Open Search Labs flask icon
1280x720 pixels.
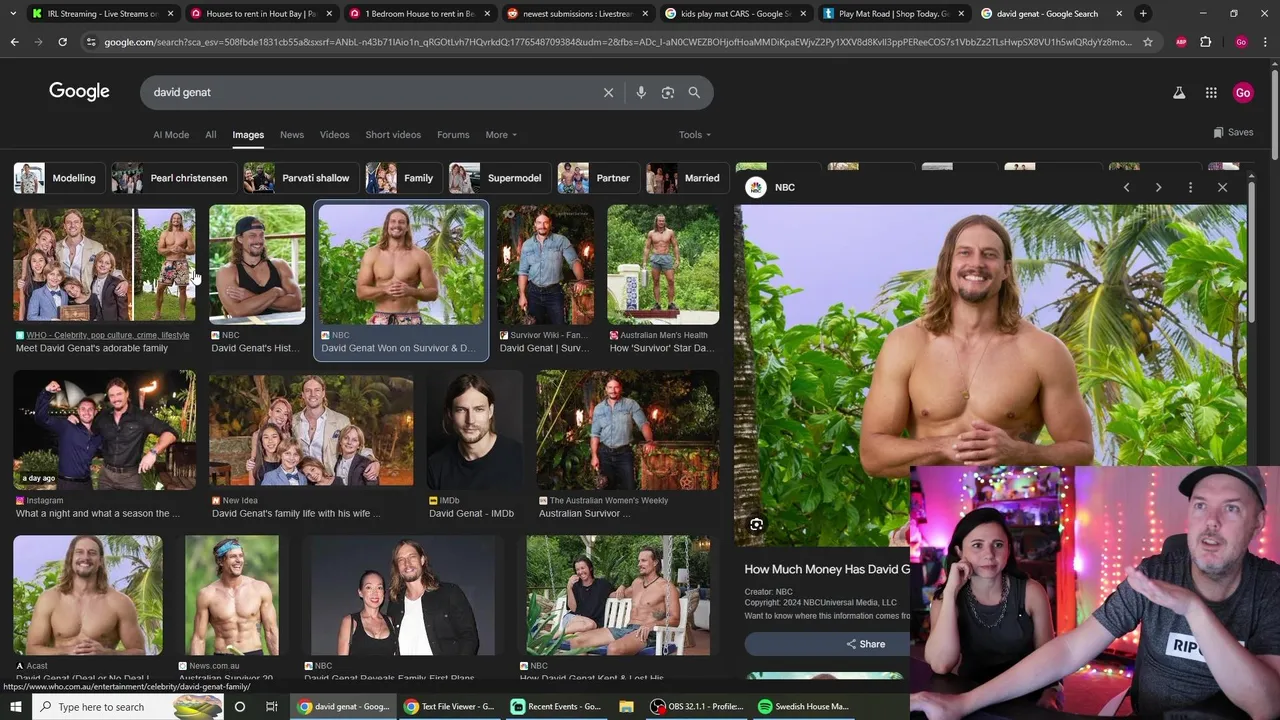click(1179, 92)
